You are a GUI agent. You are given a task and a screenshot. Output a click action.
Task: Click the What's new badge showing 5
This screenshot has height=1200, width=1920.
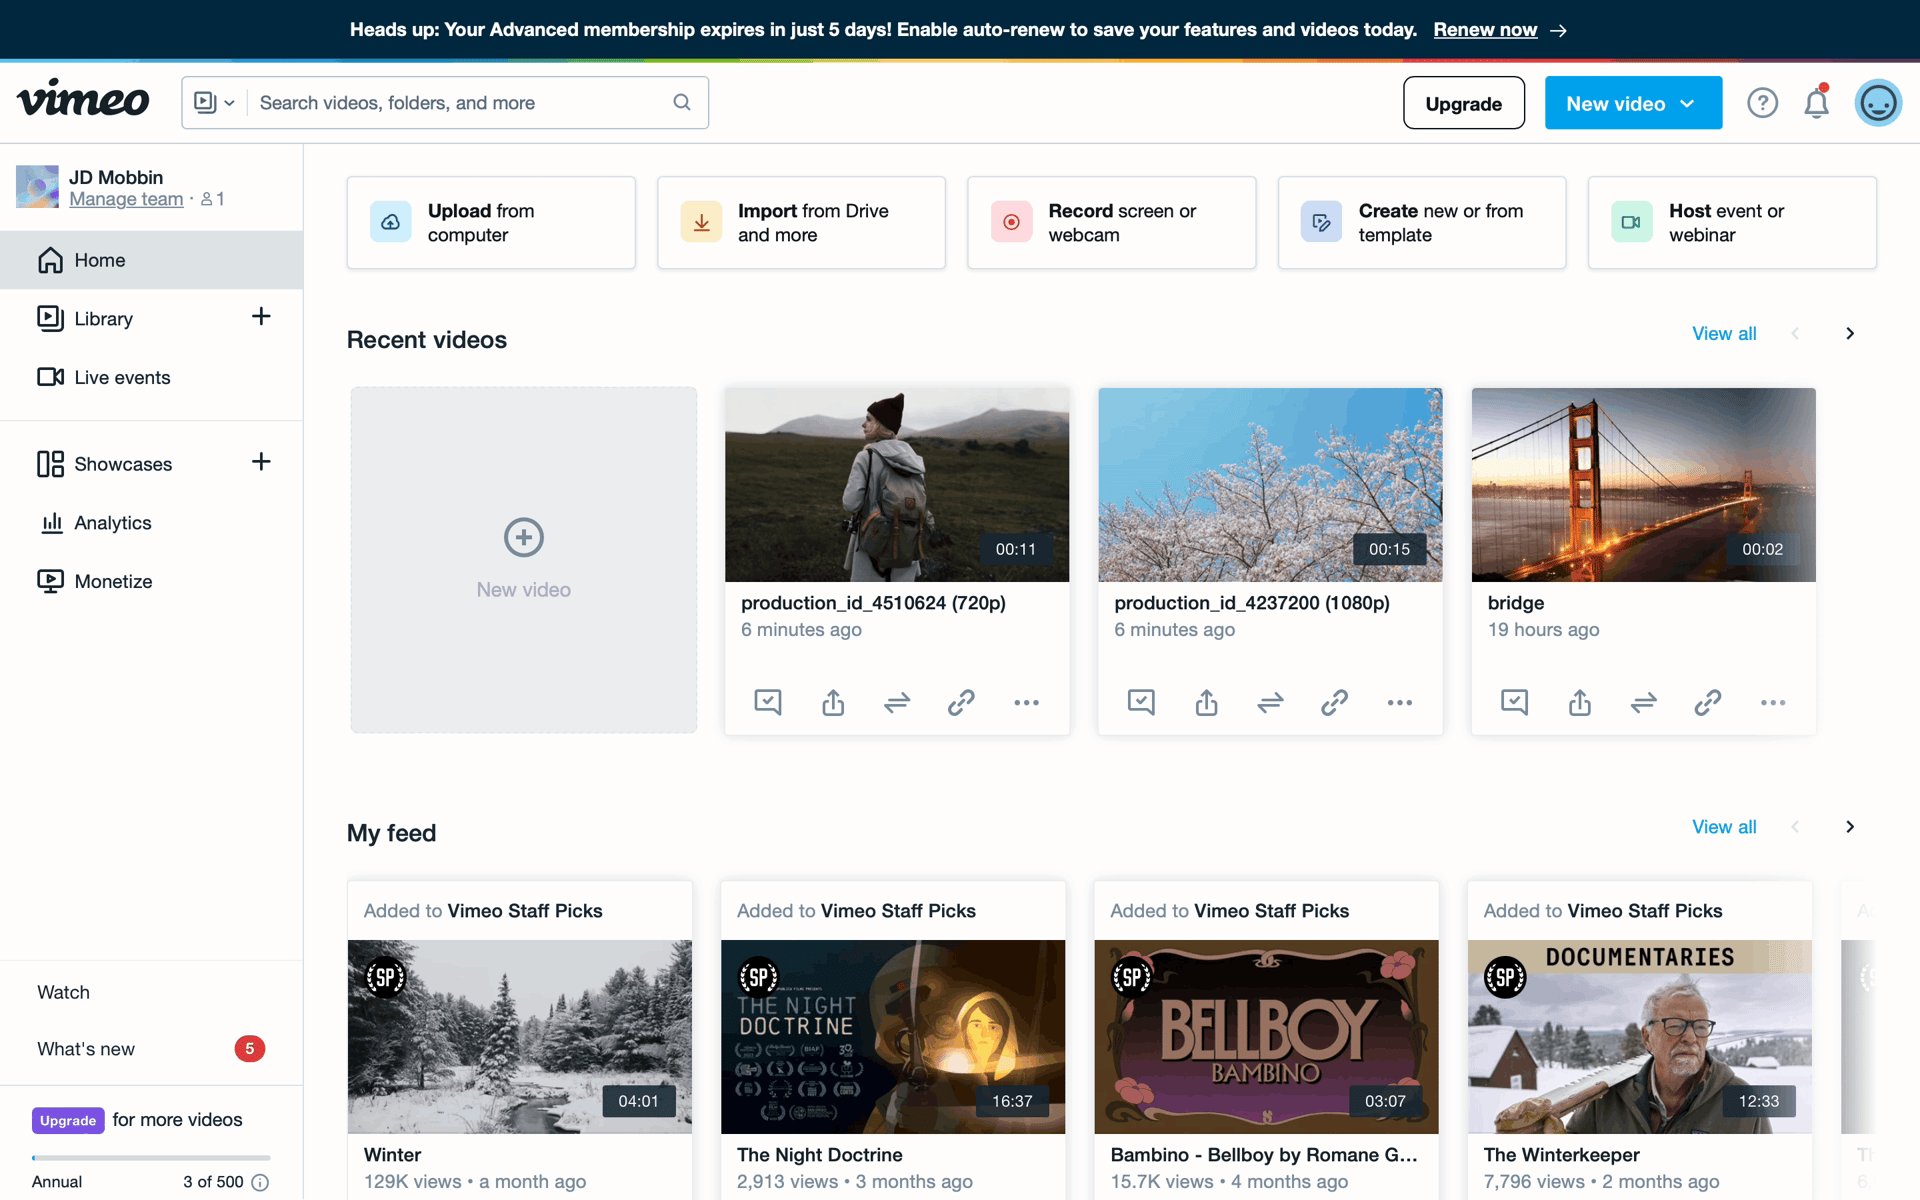coord(250,1048)
